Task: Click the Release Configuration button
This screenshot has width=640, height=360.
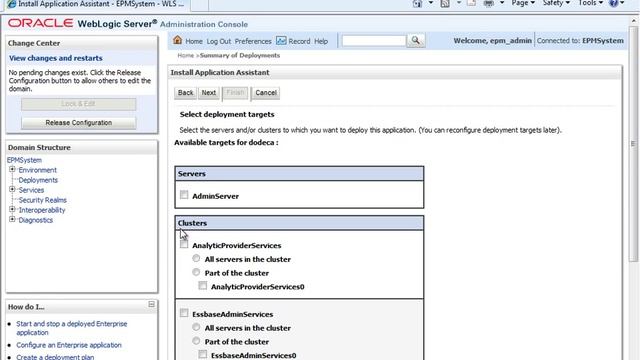Action: 78,122
